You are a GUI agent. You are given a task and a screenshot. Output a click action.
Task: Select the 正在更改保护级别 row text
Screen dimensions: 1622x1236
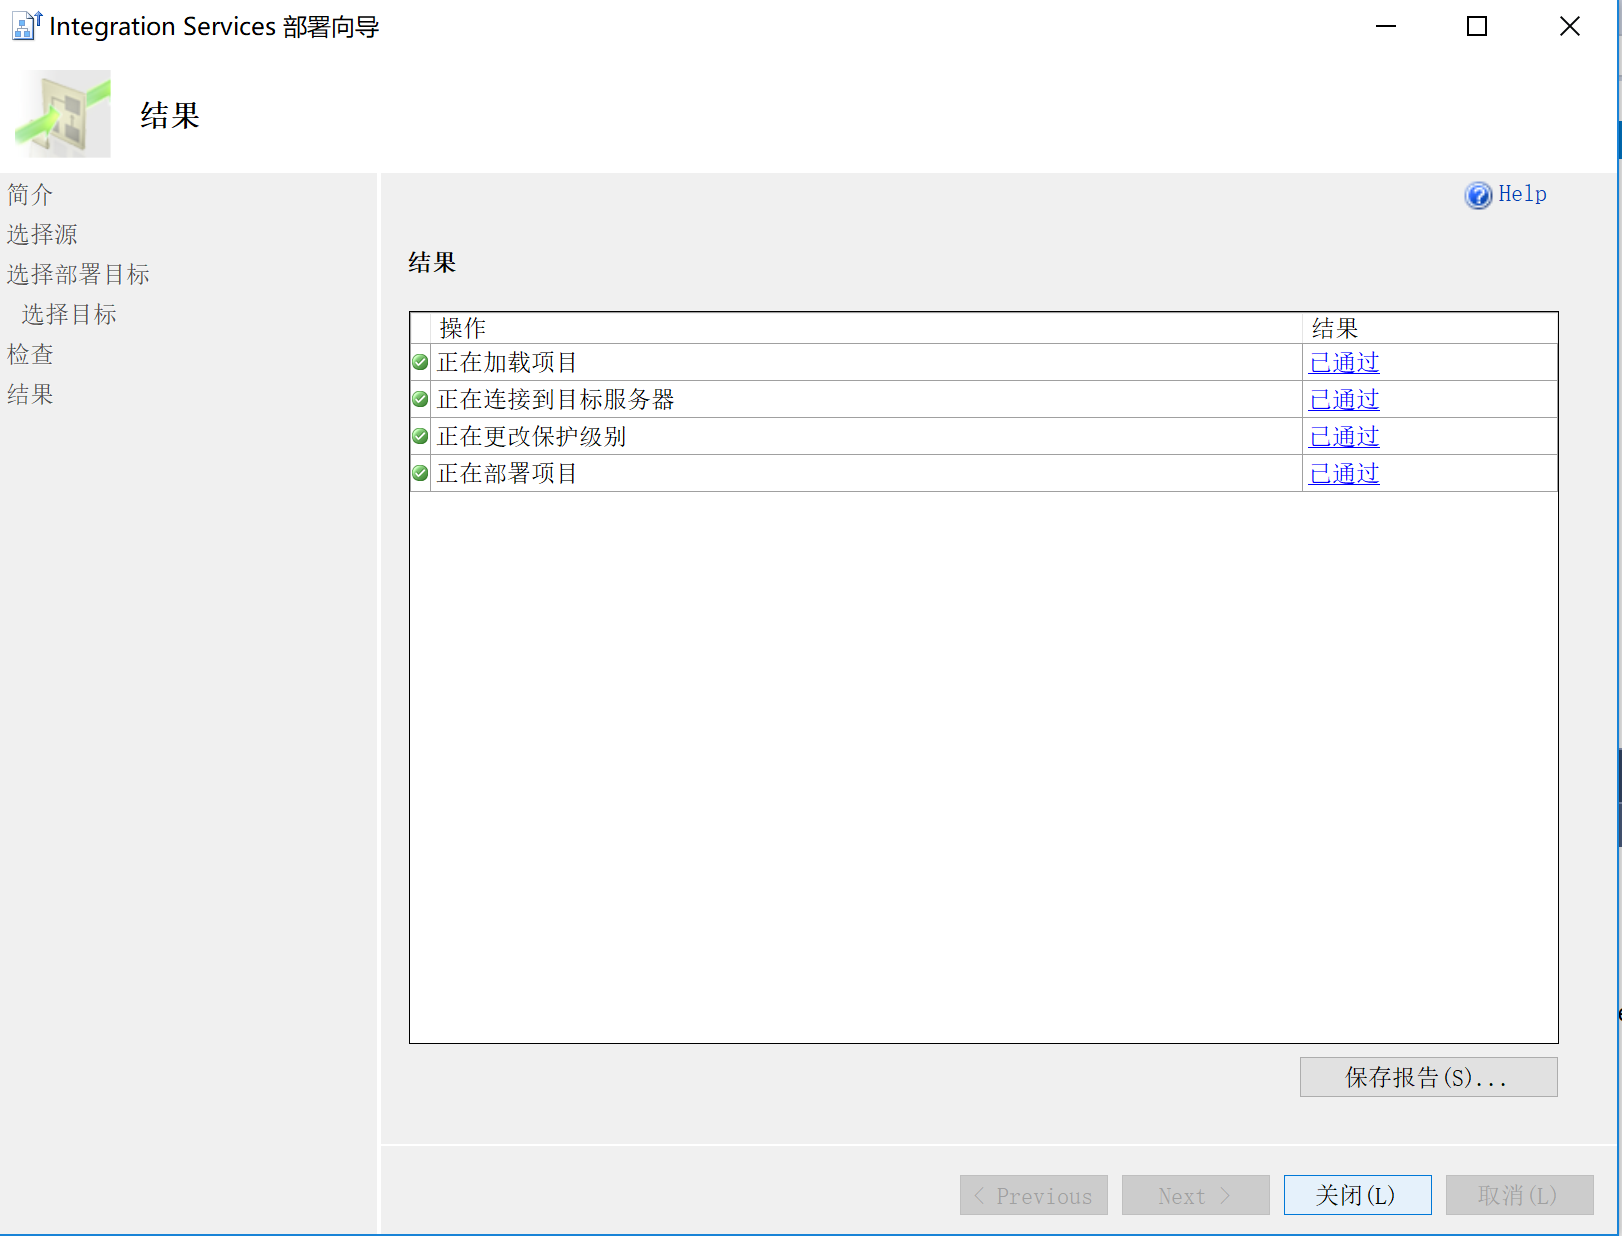tap(532, 436)
